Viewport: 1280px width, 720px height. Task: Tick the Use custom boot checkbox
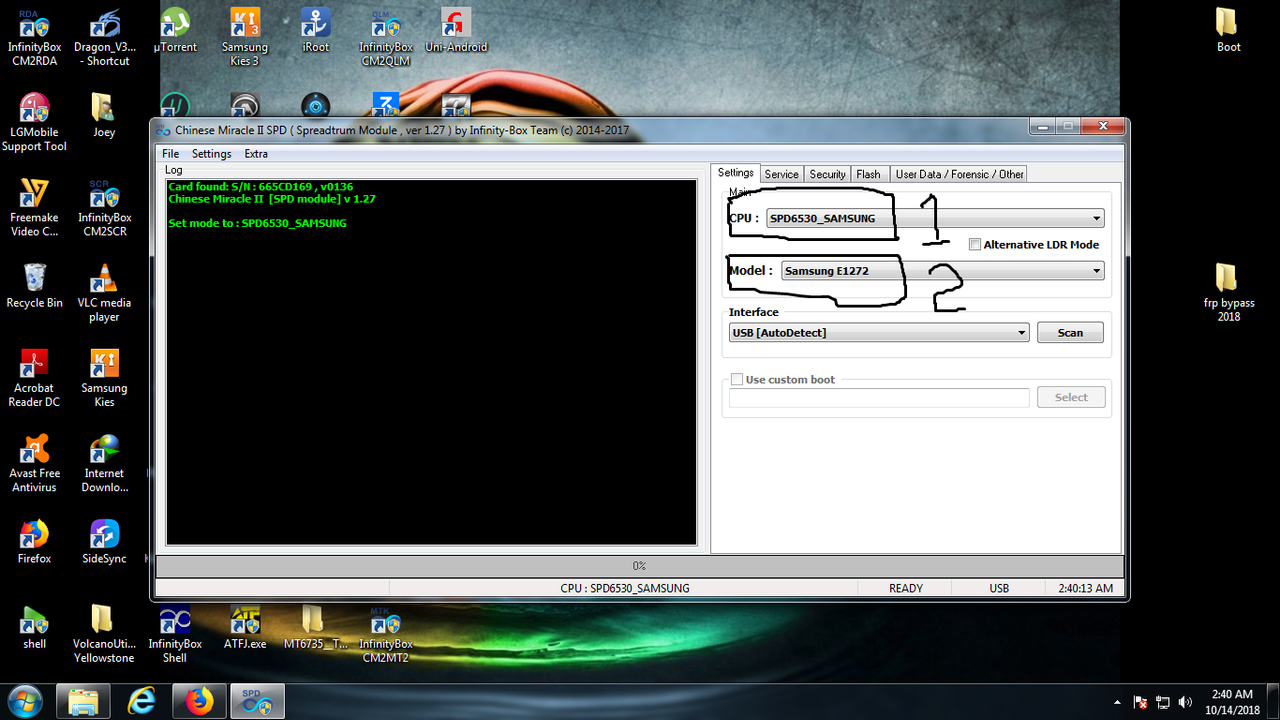(737, 380)
